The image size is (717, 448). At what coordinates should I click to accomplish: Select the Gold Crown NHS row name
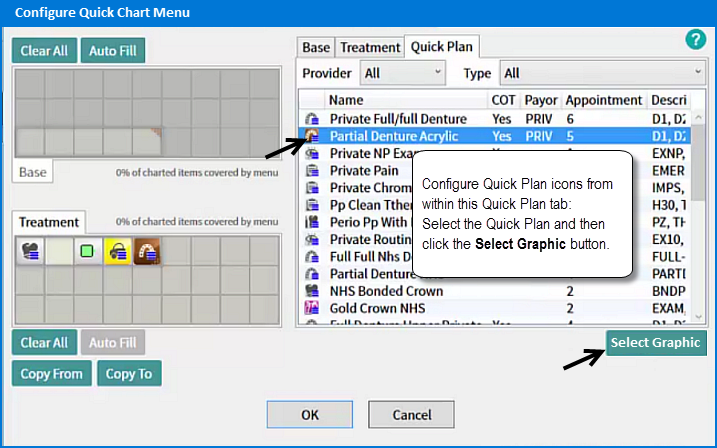tap(377, 308)
